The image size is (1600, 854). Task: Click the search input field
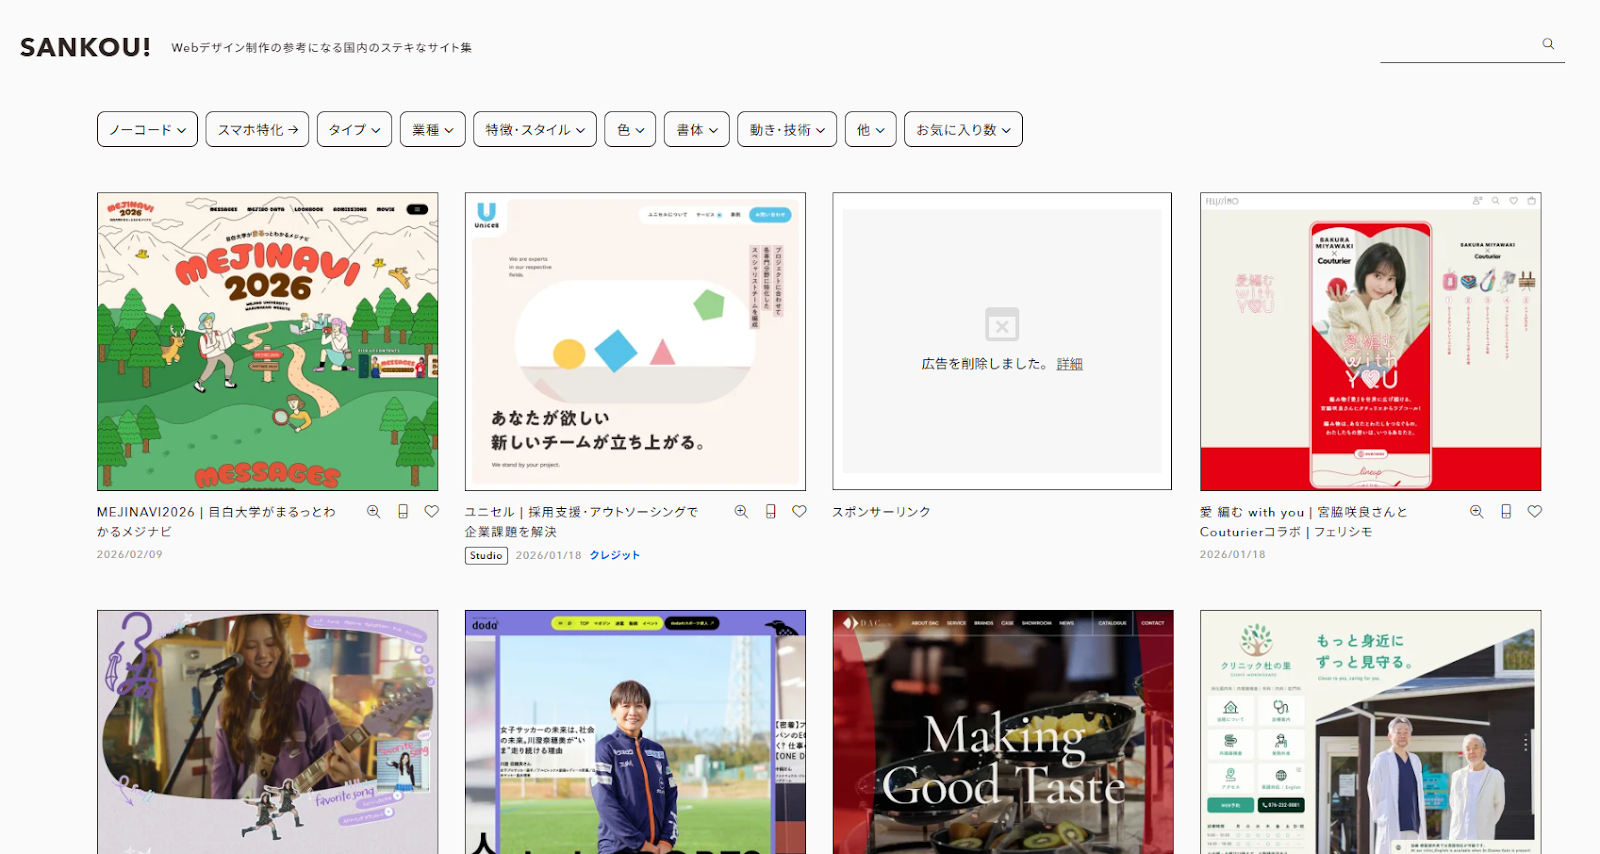point(1458,45)
